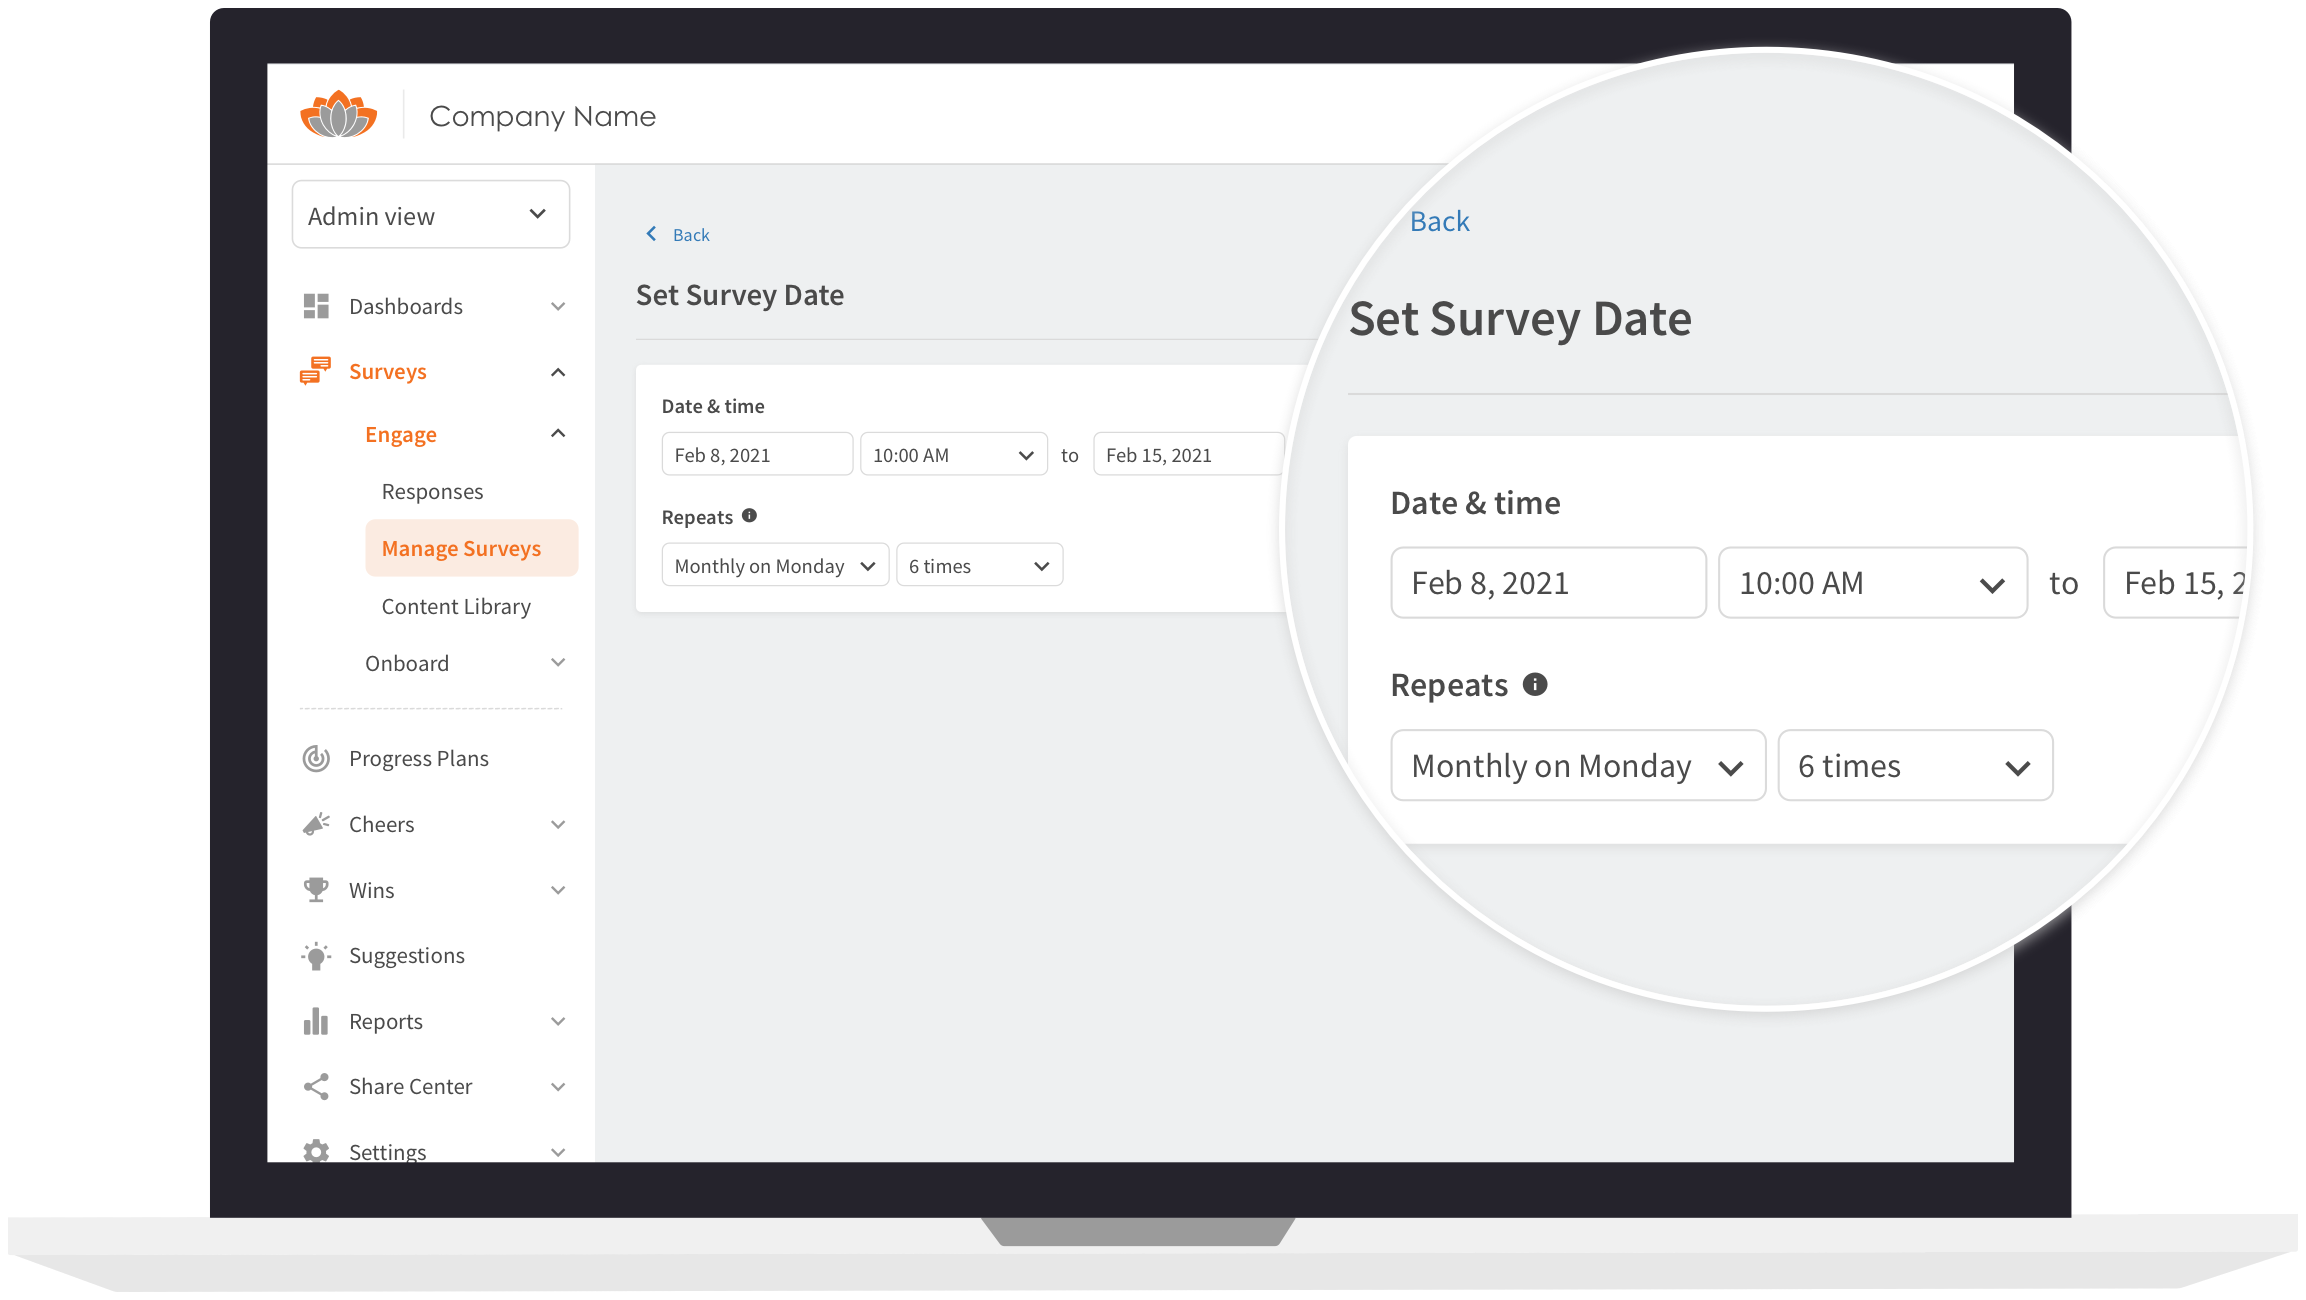Click the Suggestions lightbulb icon
The image size is (2306, 1300).
pos(316,956)
